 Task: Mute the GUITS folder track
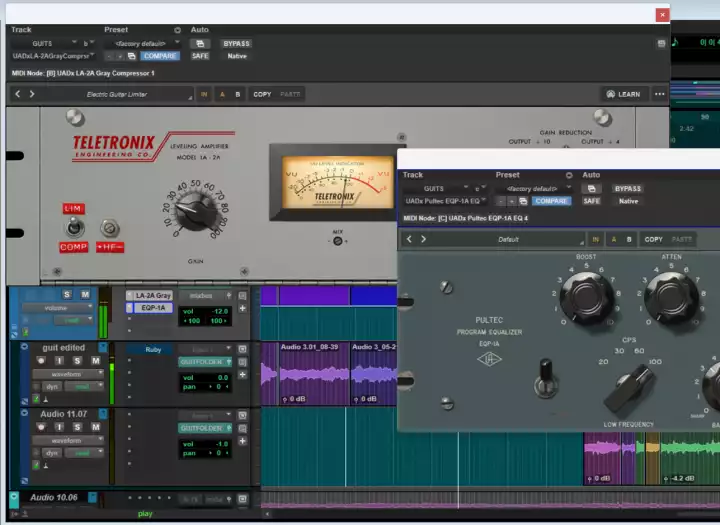(x=85, y=294)
